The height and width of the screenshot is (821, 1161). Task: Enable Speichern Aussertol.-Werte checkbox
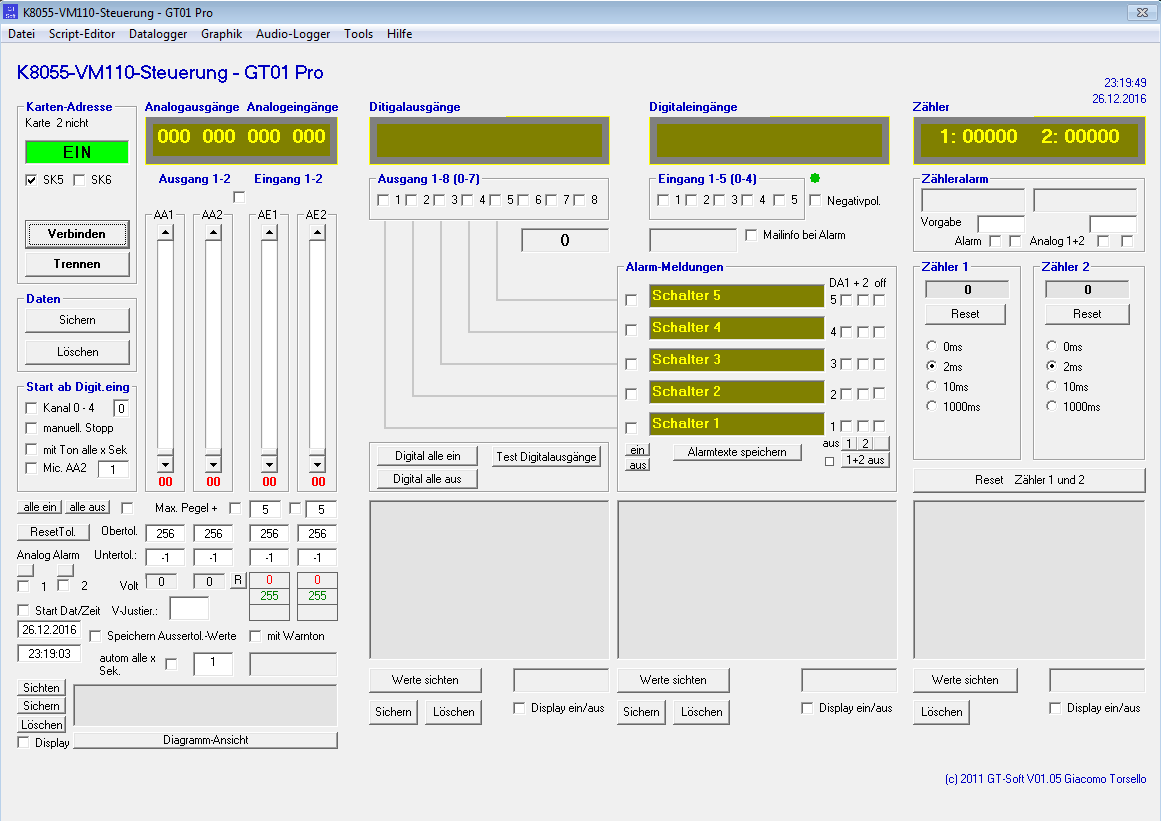point(95,636)
